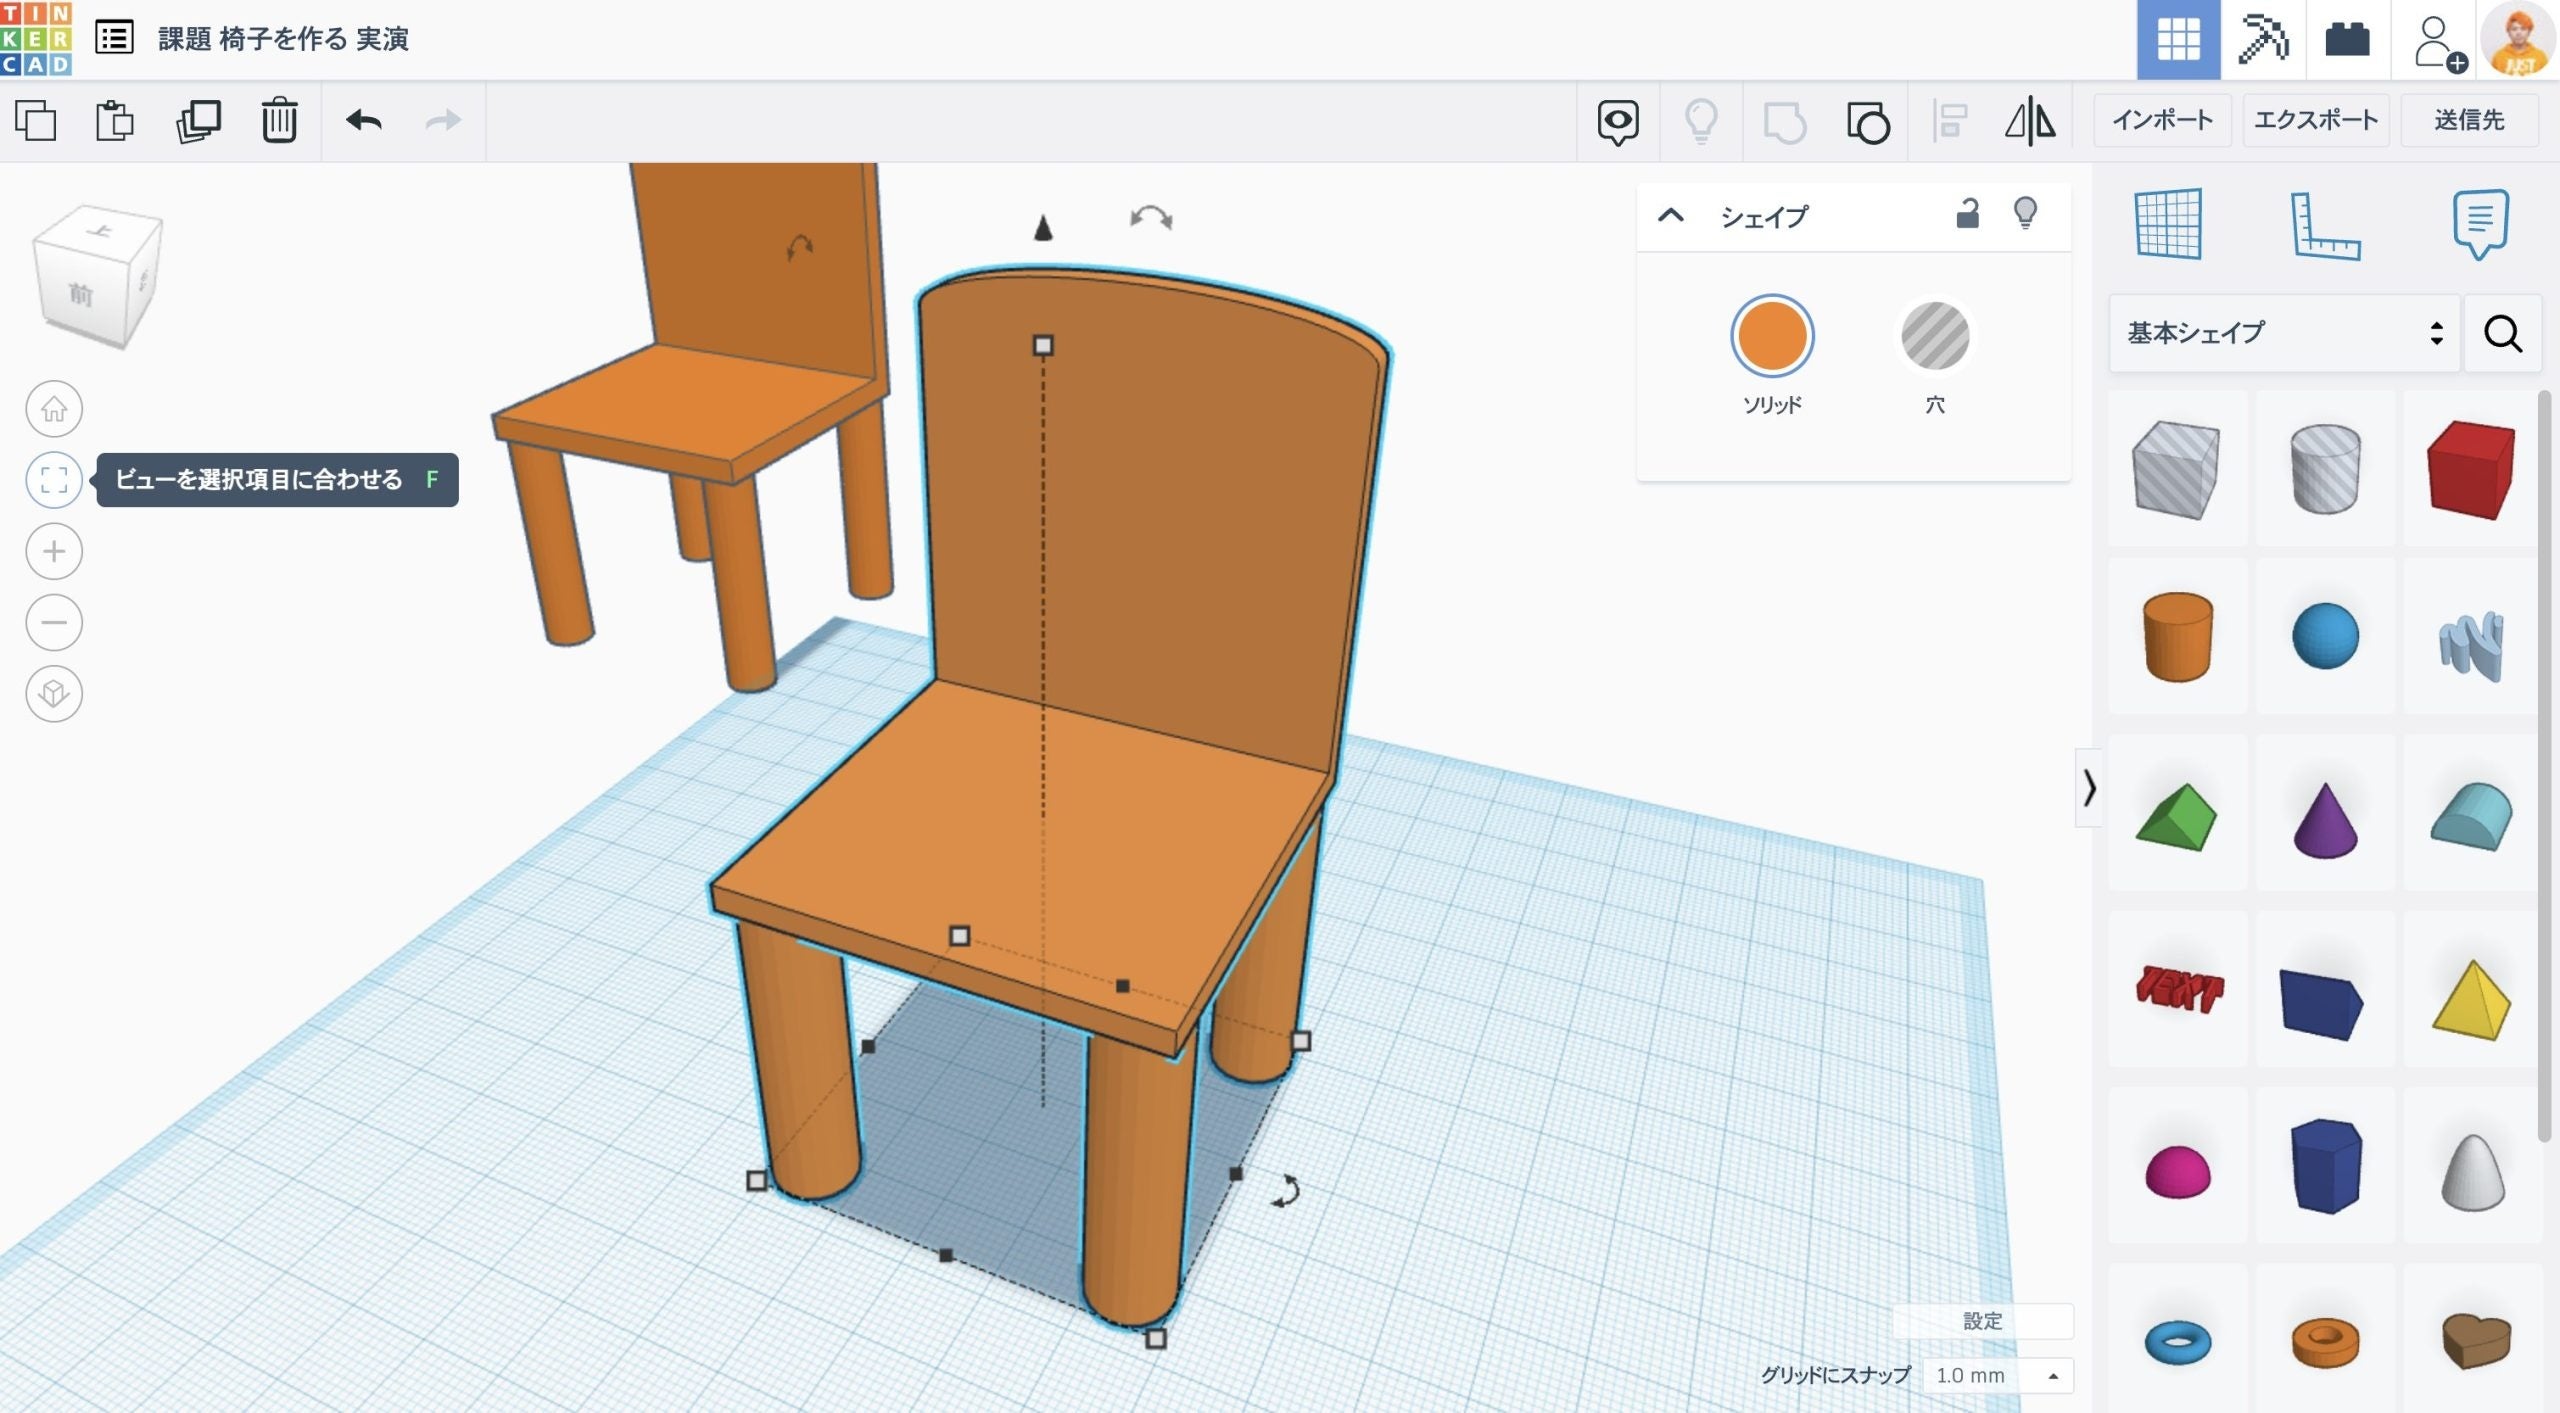This screenshot has width=2560, height=1413.
Task: Select the Hole (穴) shape mode
Action: coord(1934,336)
